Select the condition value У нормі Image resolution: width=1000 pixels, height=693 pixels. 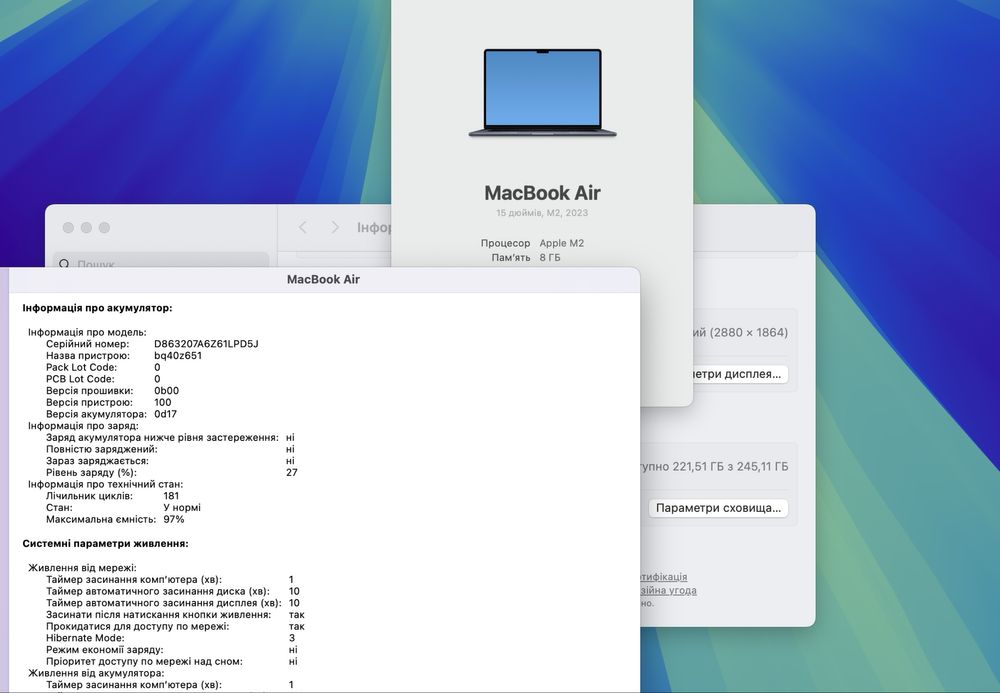[182, 507]
